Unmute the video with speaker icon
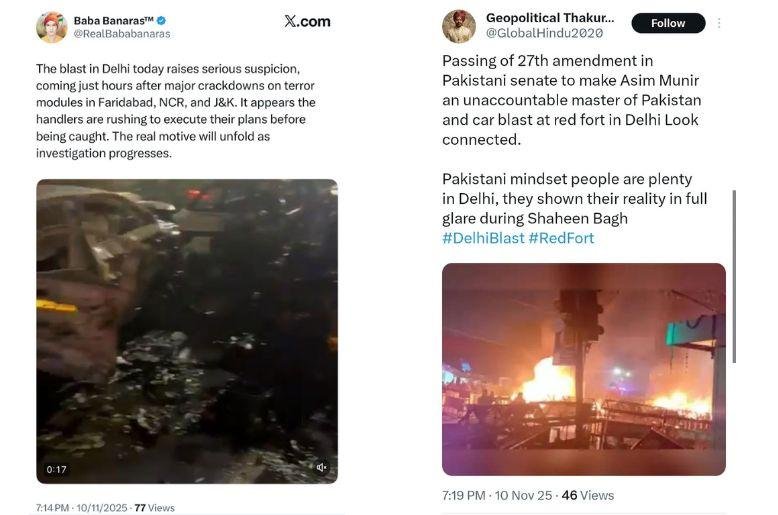Screen dimensions: 778x515 point(321,467)
